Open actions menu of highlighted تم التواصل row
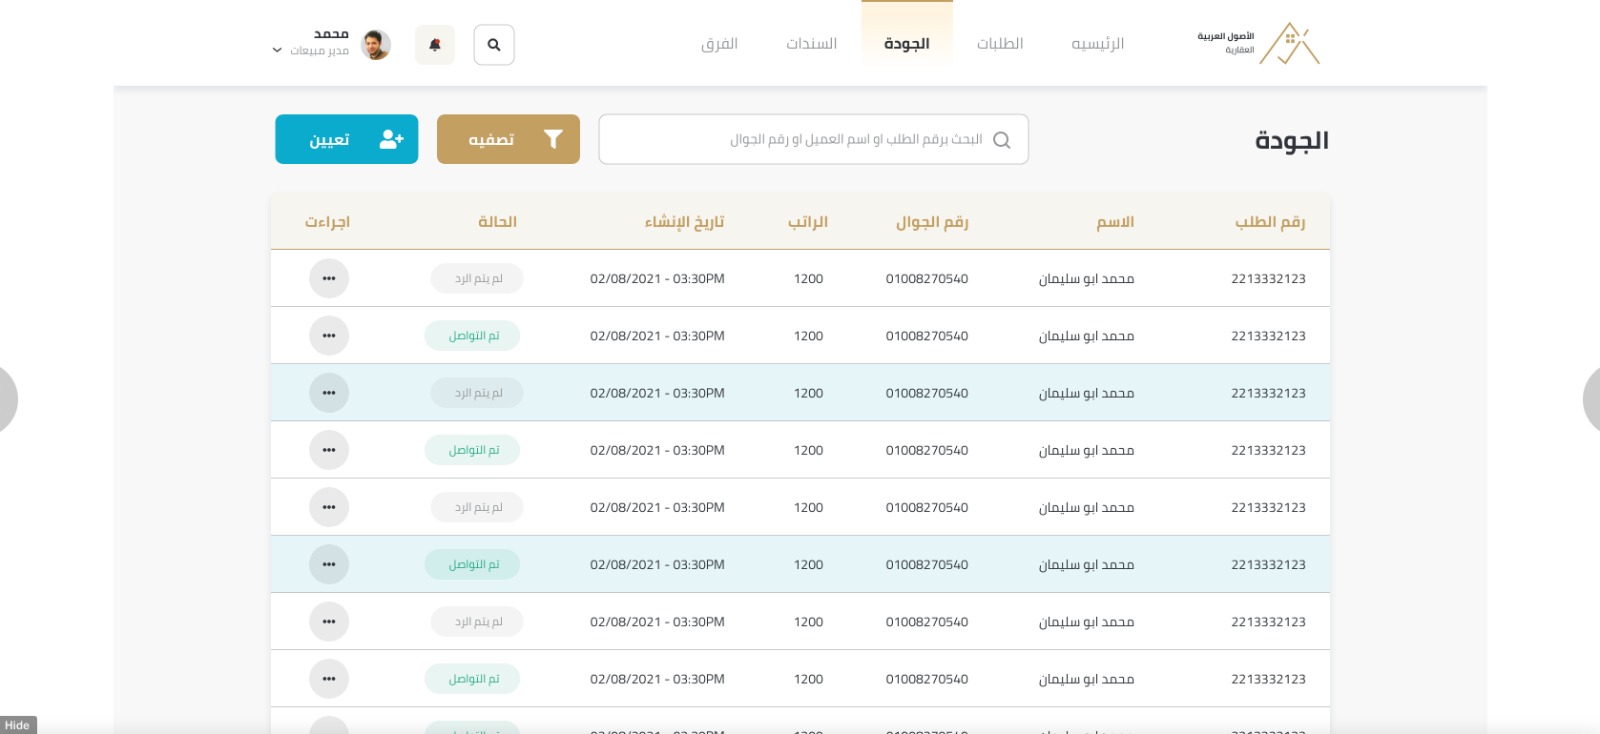This screenshot has height=734, width=1600. (329, 564)
